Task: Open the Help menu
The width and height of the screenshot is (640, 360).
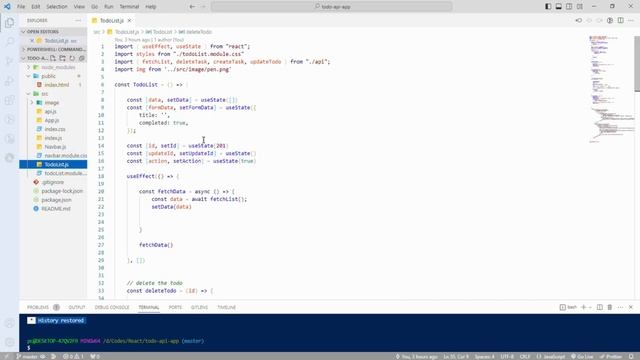Action: click(x=151, y=7)
